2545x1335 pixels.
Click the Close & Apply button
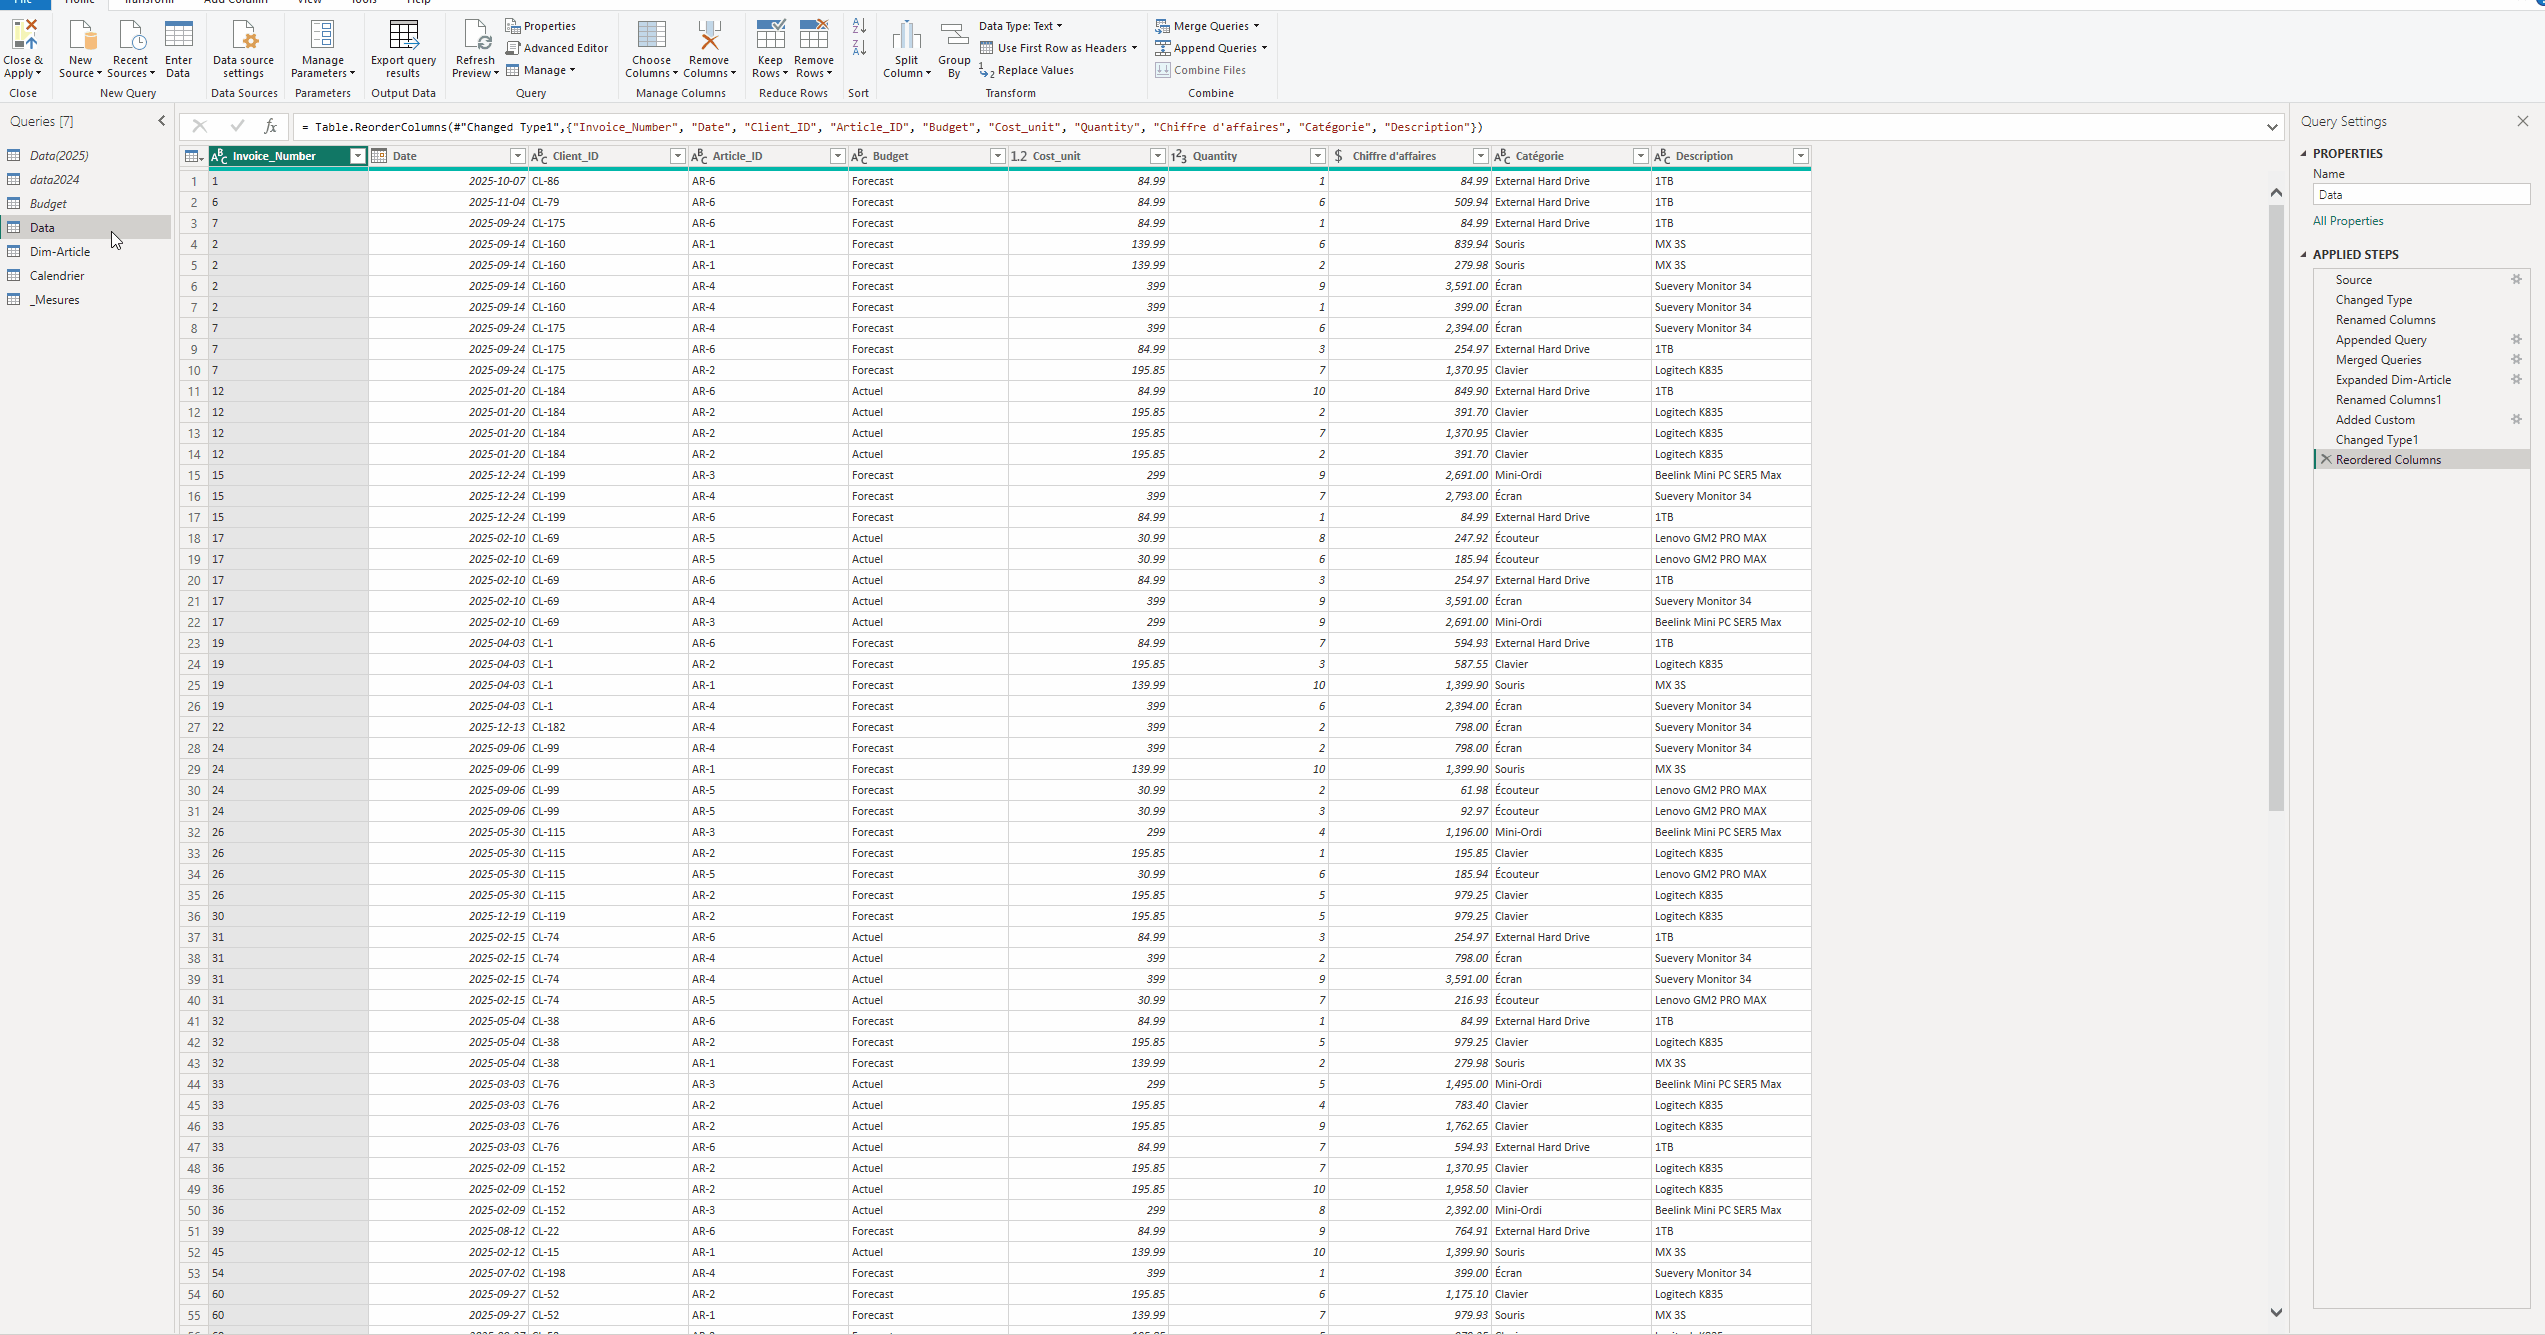23,49
